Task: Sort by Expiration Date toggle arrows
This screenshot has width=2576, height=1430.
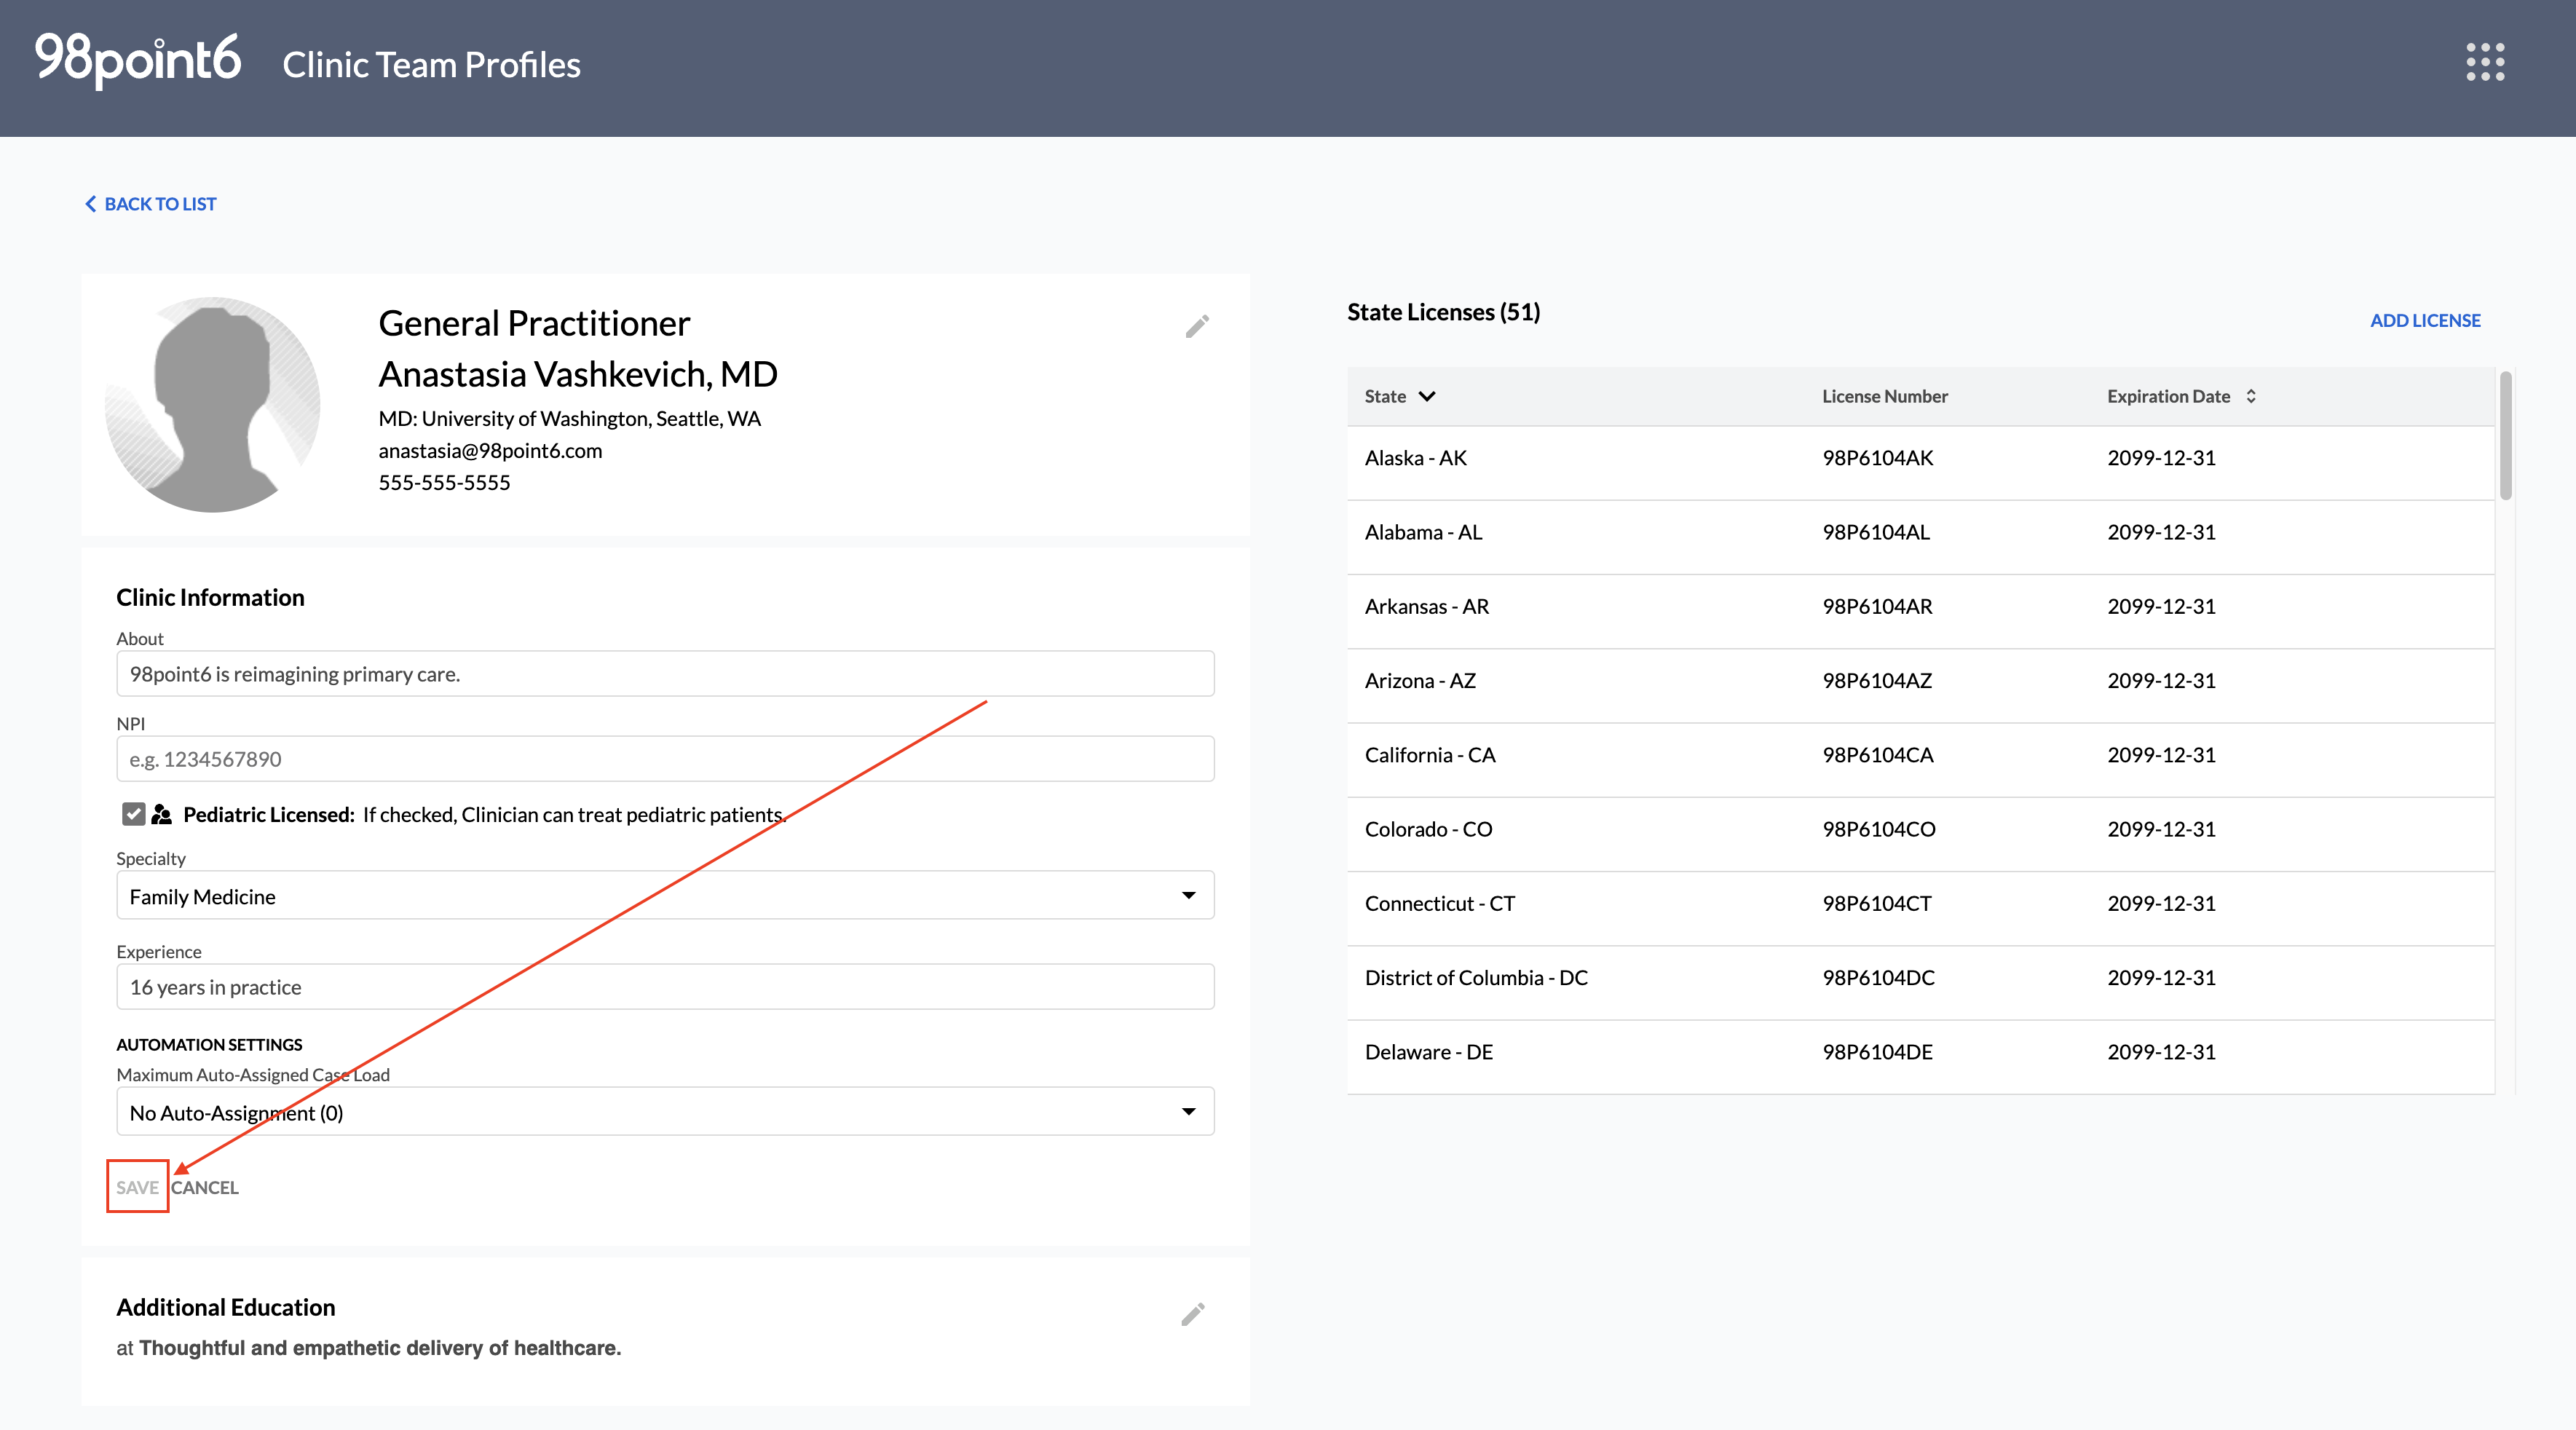Action: point(2251,396)
